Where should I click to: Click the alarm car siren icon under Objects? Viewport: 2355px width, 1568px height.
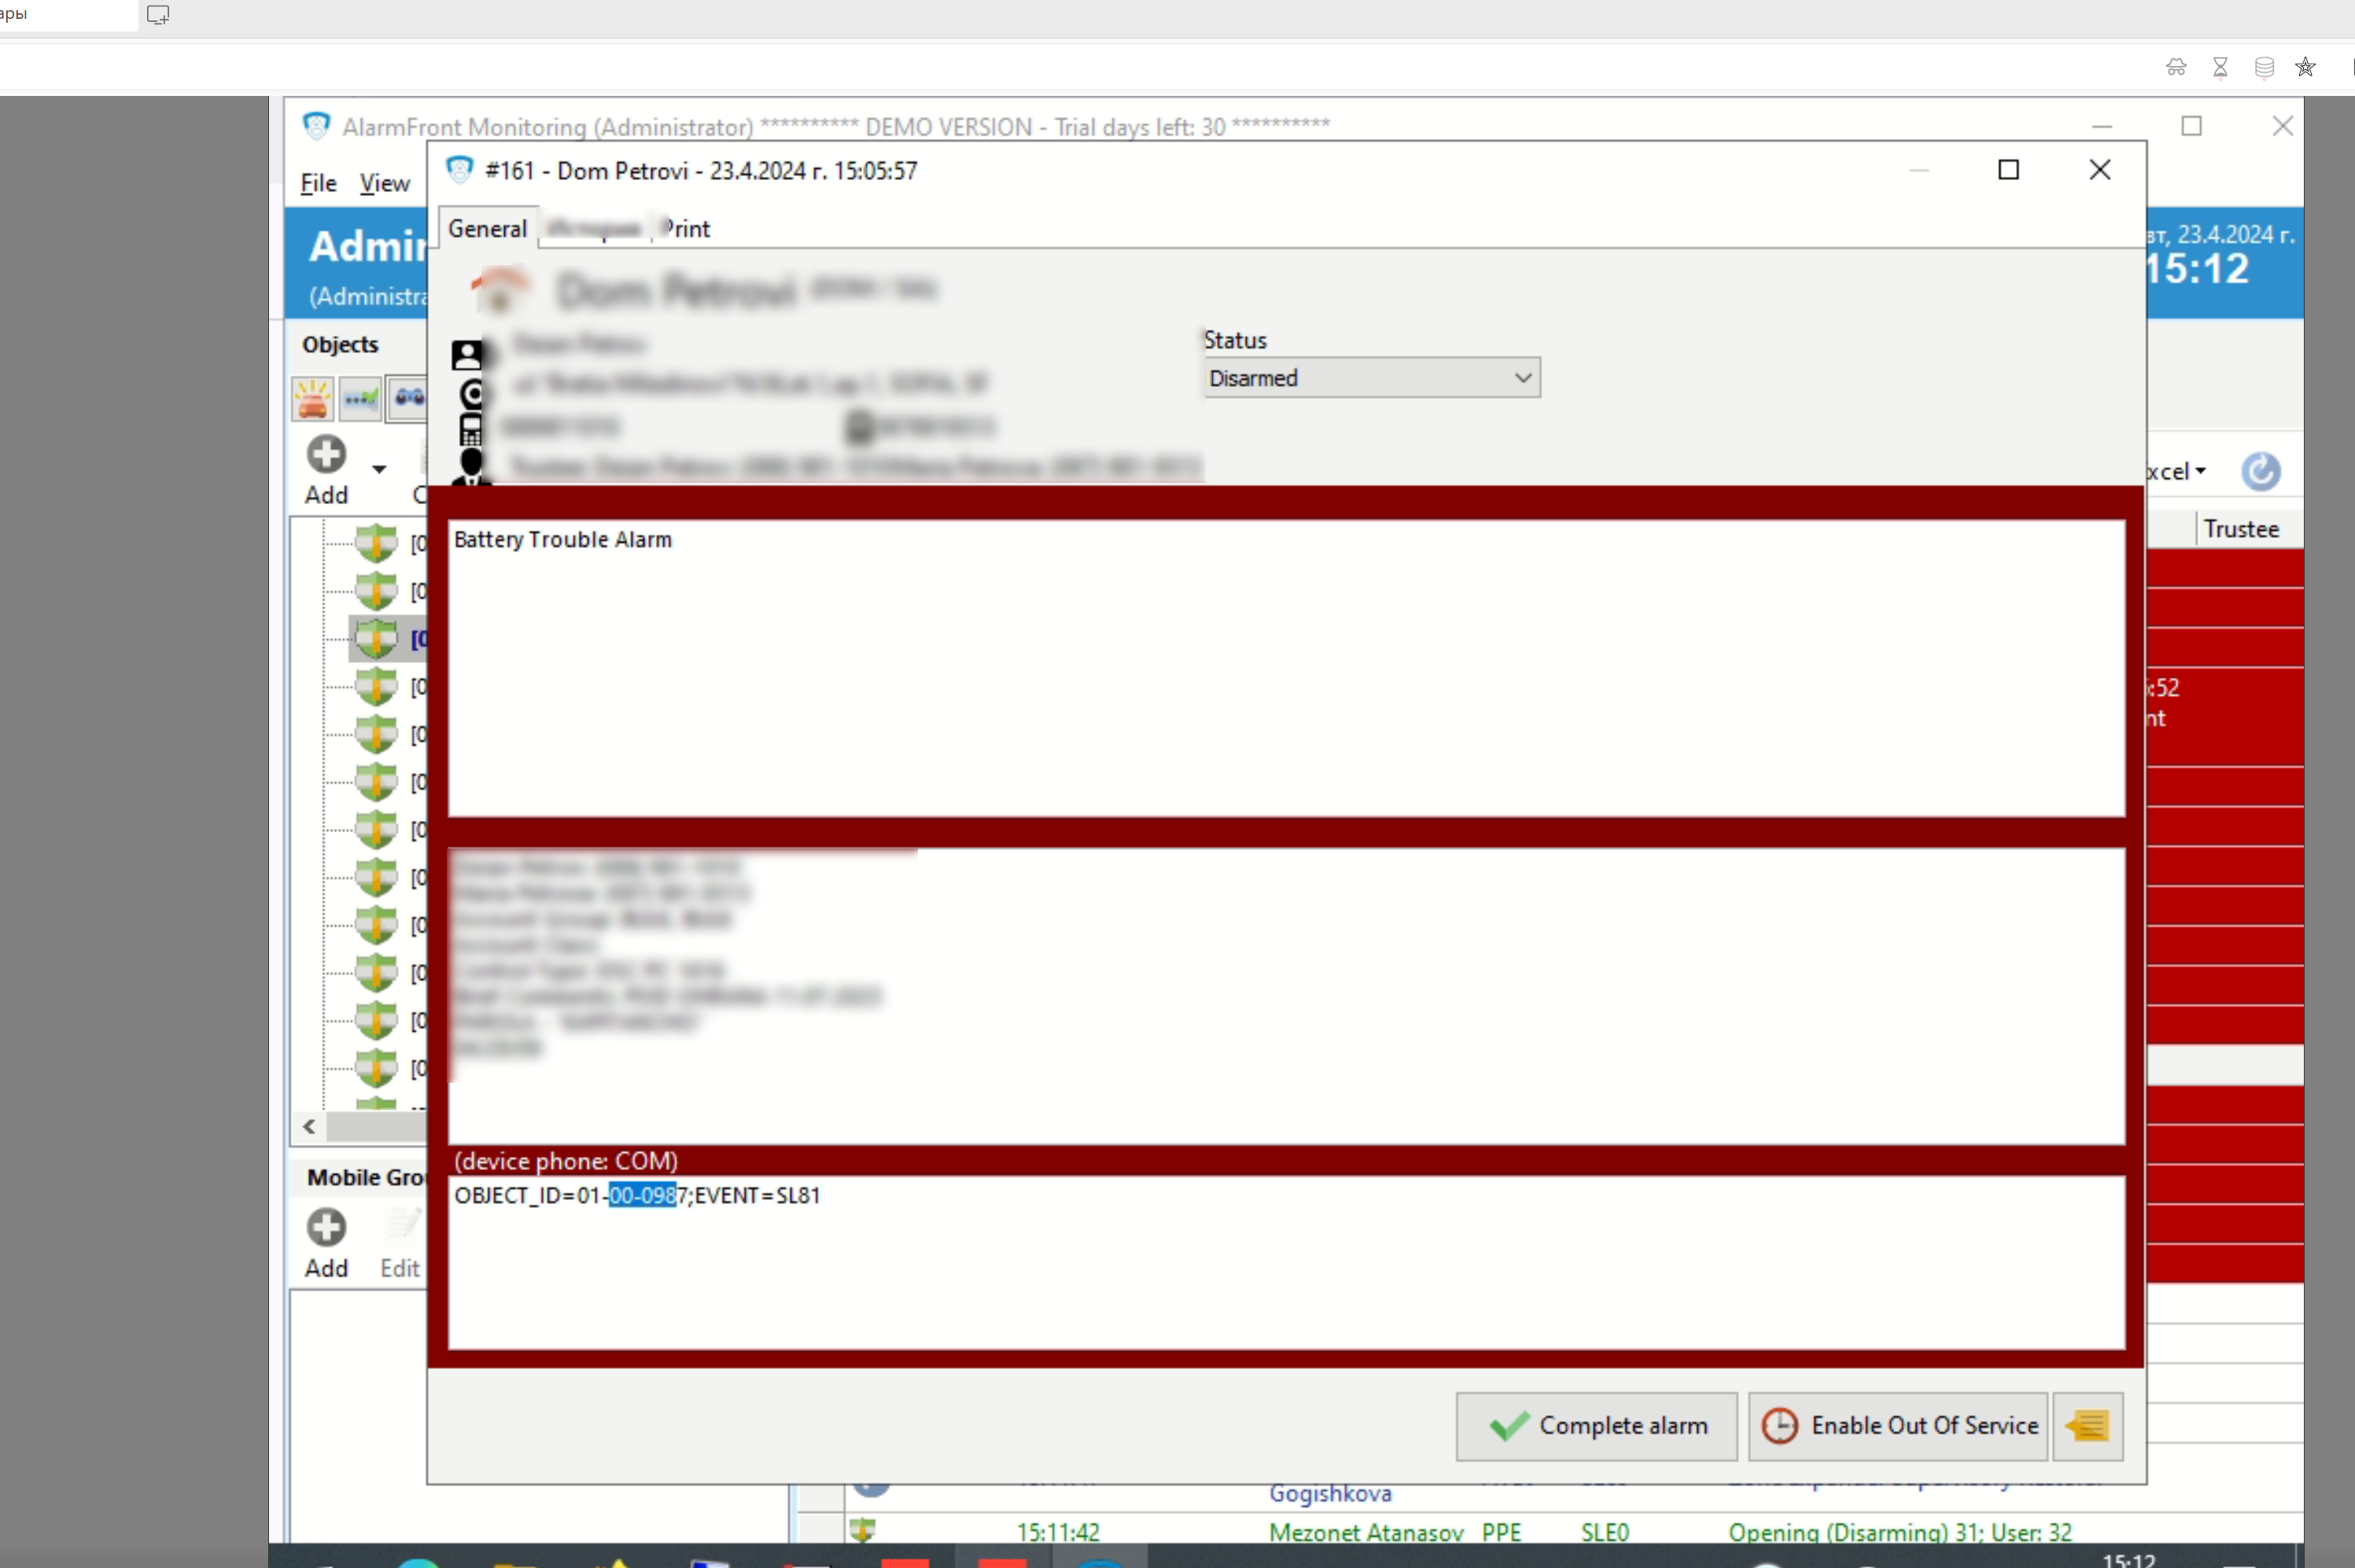[312, 399]
